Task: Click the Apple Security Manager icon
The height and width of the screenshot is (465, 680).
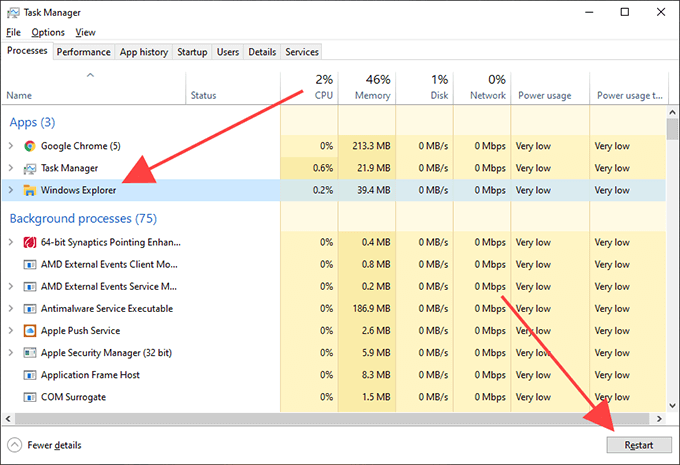Action: 30,353
